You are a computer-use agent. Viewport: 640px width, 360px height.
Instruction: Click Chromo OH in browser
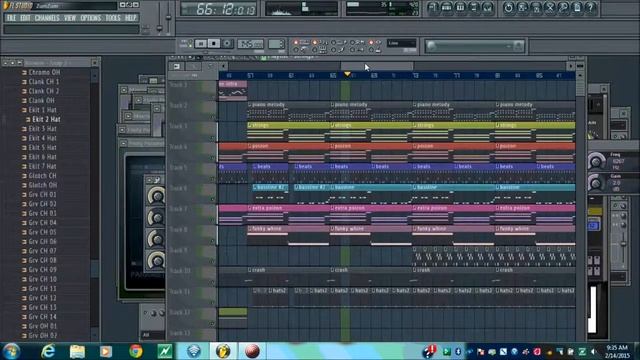[44, 72]
